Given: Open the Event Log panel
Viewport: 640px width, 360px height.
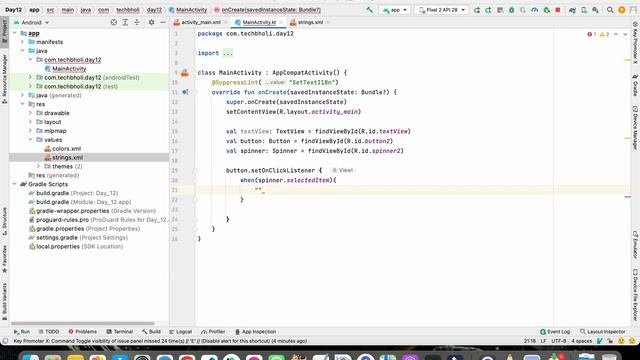Looking at the screenshot, I should click(555, 332).
